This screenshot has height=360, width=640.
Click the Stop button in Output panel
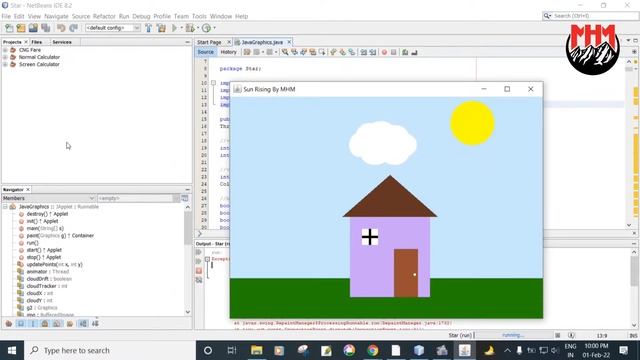[199, 271]
